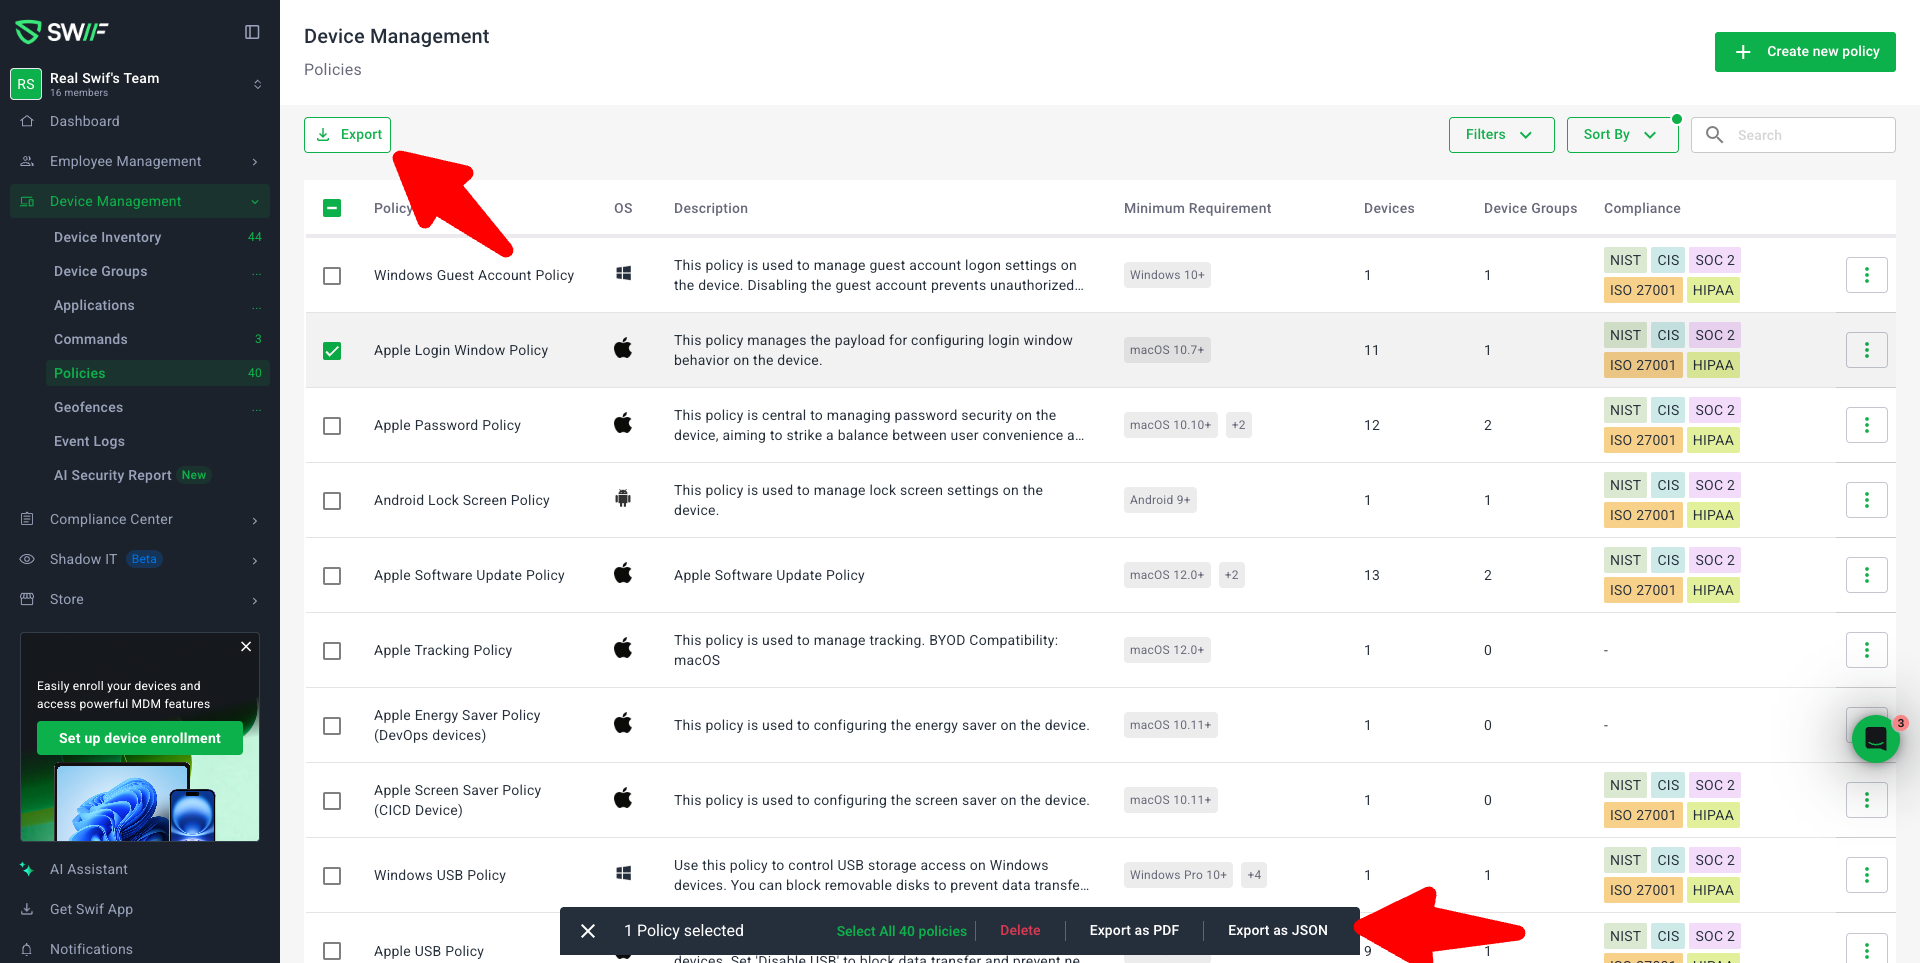This screenshot has width=1920, height=963.
Task: Open Device Inventory in the sidebar
Action: (x=107, y=237)
